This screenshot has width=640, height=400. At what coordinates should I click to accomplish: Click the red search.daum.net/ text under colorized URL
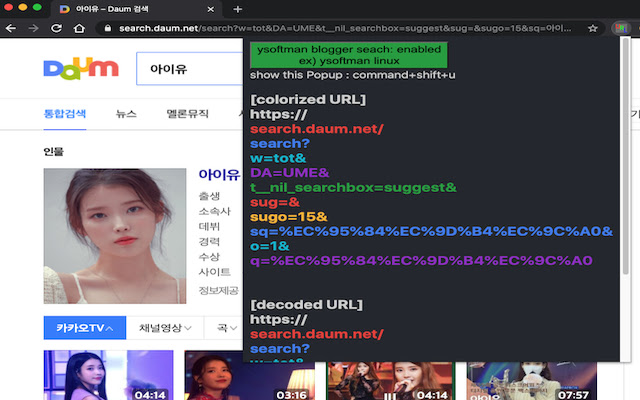pyautogui.click(x=317, y=129)
